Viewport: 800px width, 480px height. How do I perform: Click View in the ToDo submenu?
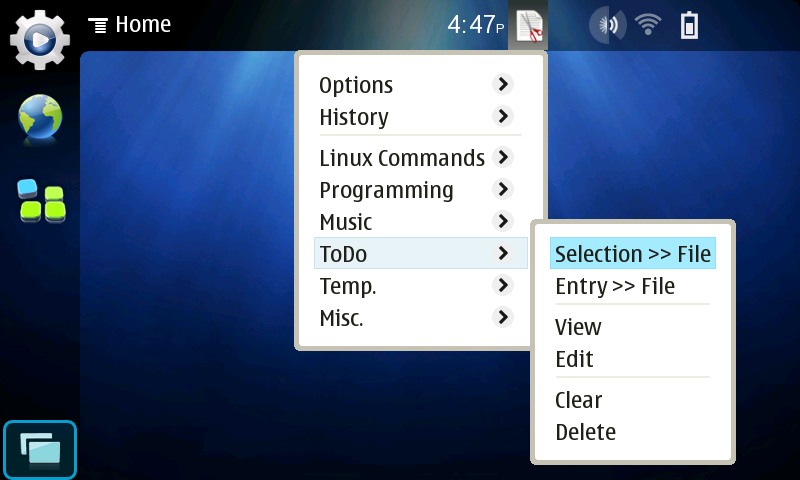point(579,327)
